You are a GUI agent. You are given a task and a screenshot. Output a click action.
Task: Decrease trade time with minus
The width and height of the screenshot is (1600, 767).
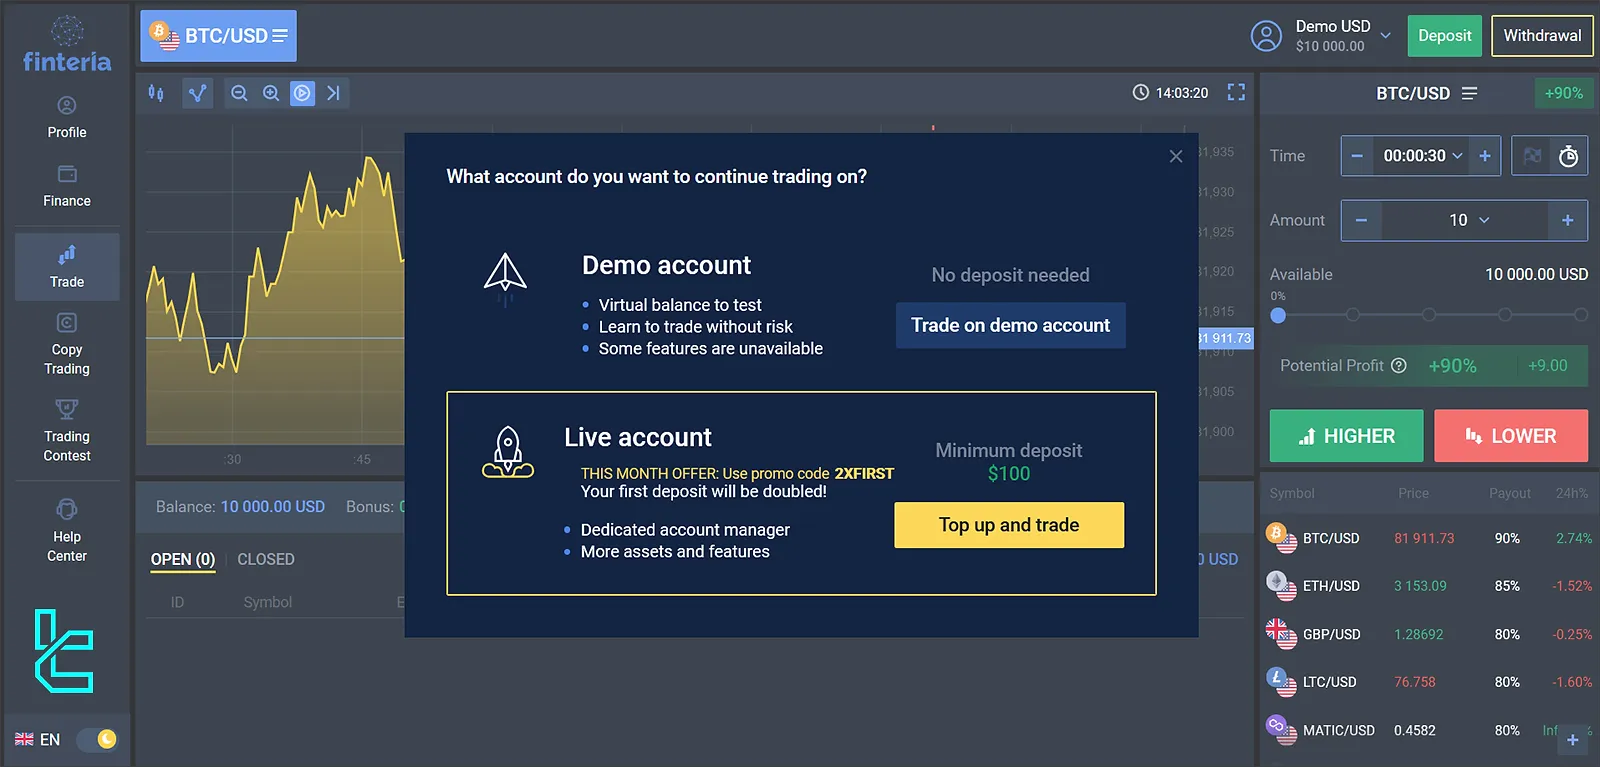coord(1357,156)
